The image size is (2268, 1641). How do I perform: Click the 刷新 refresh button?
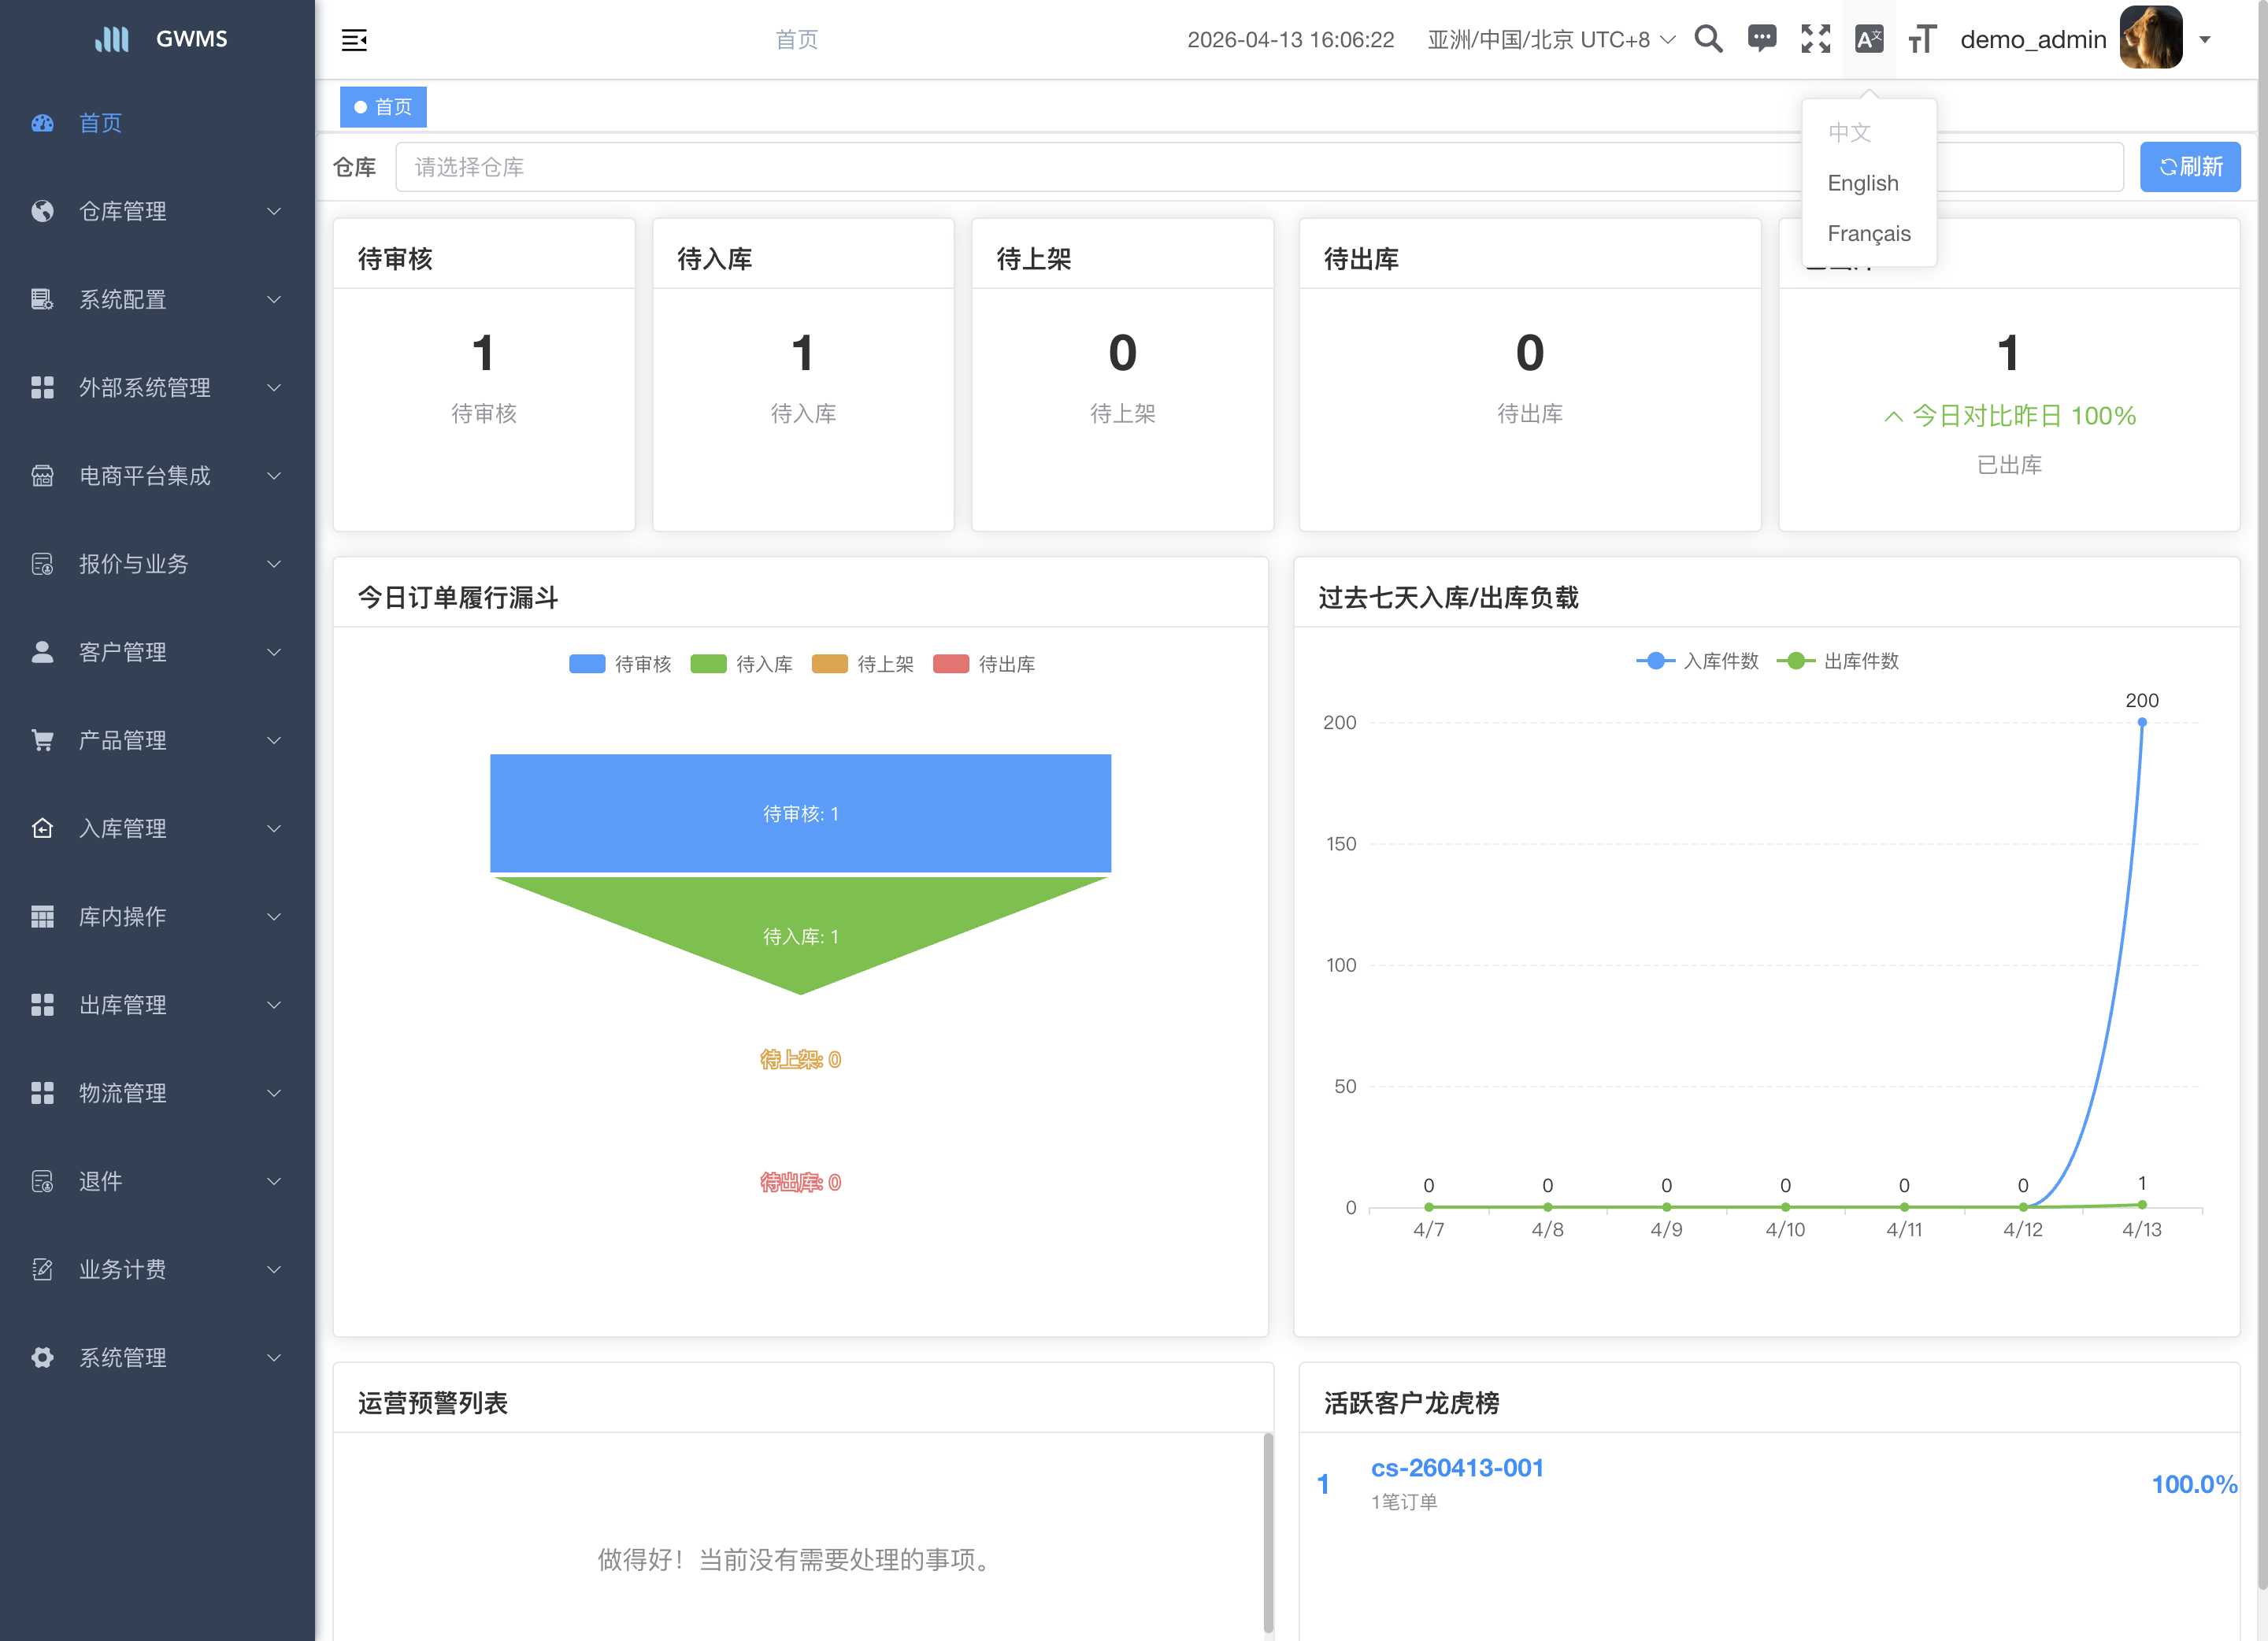coord(2190,167)
